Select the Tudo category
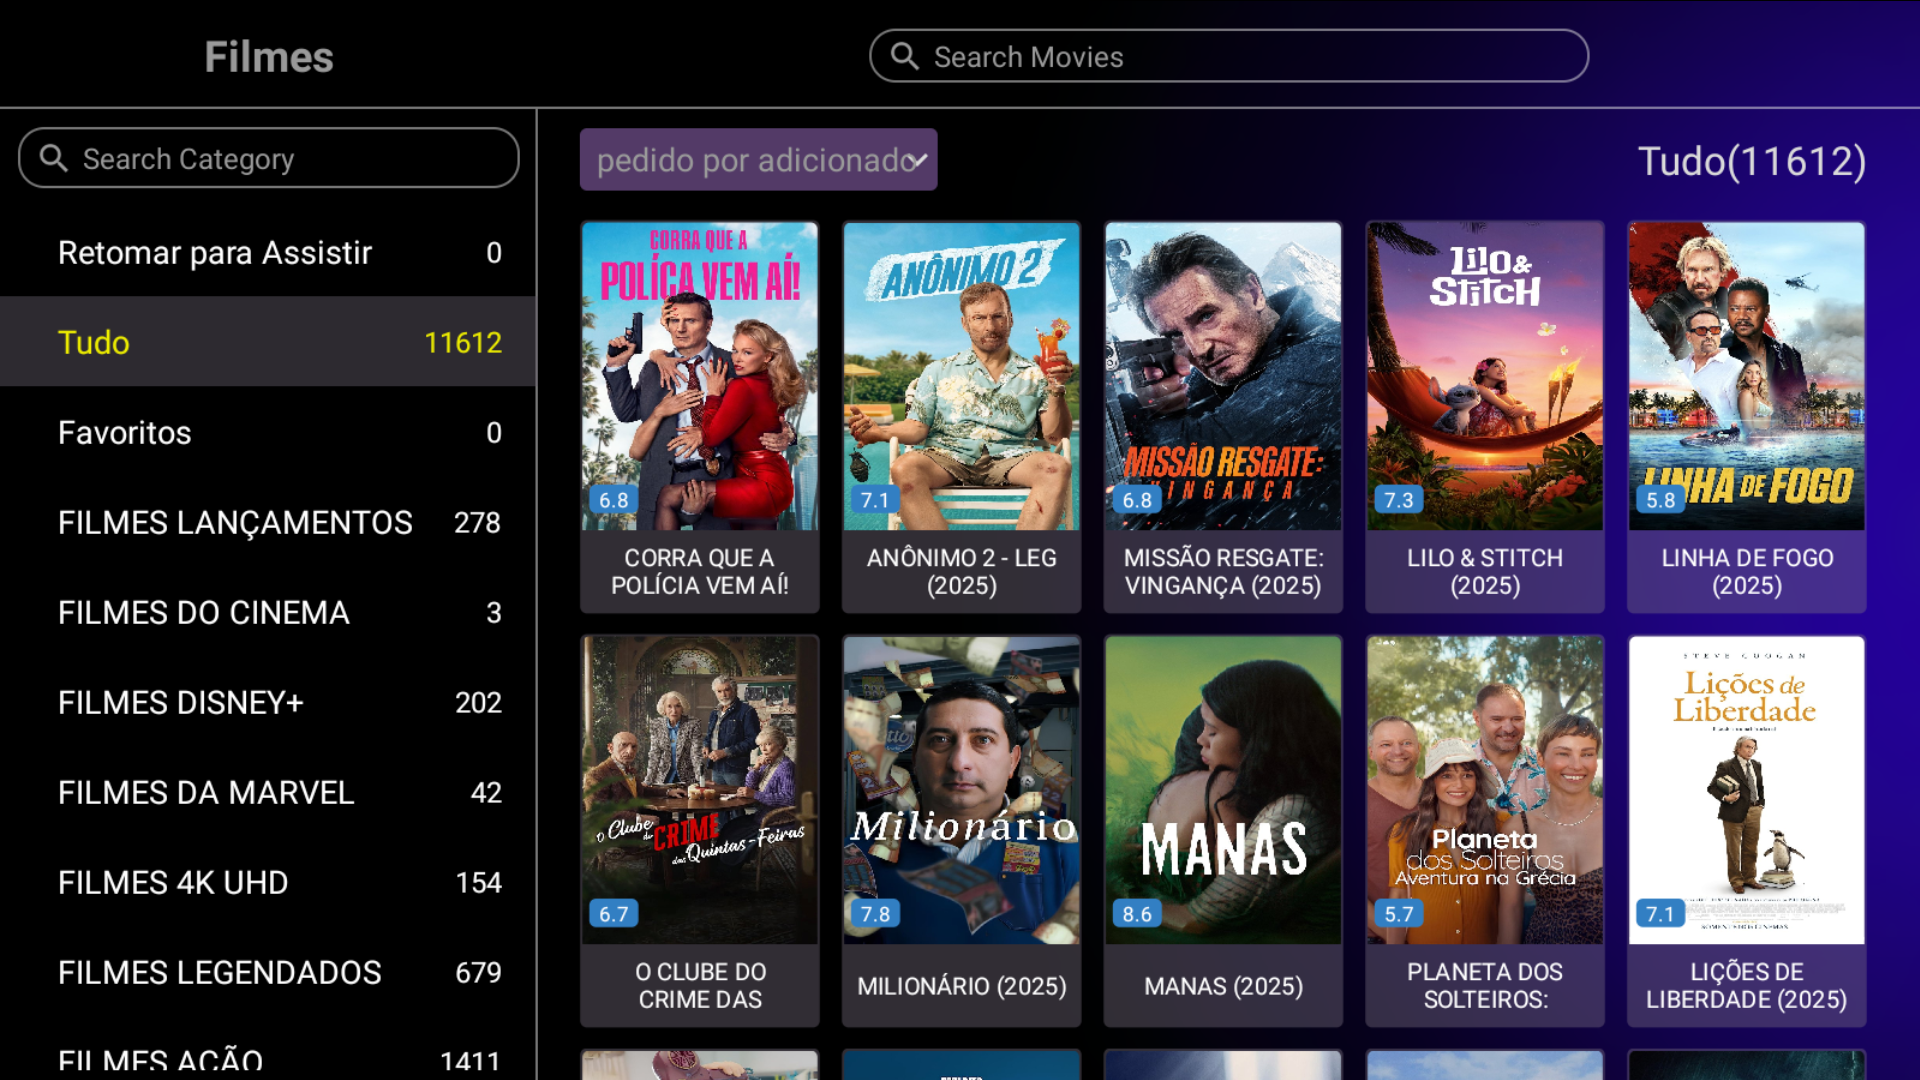 click(x=268, y=342)
